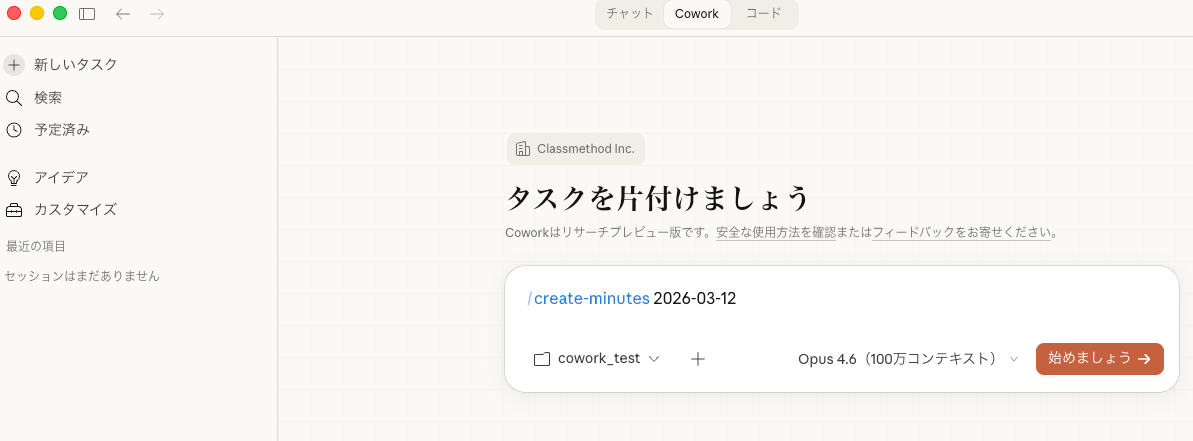Click the 始めましょう button

pos(1099,359)
